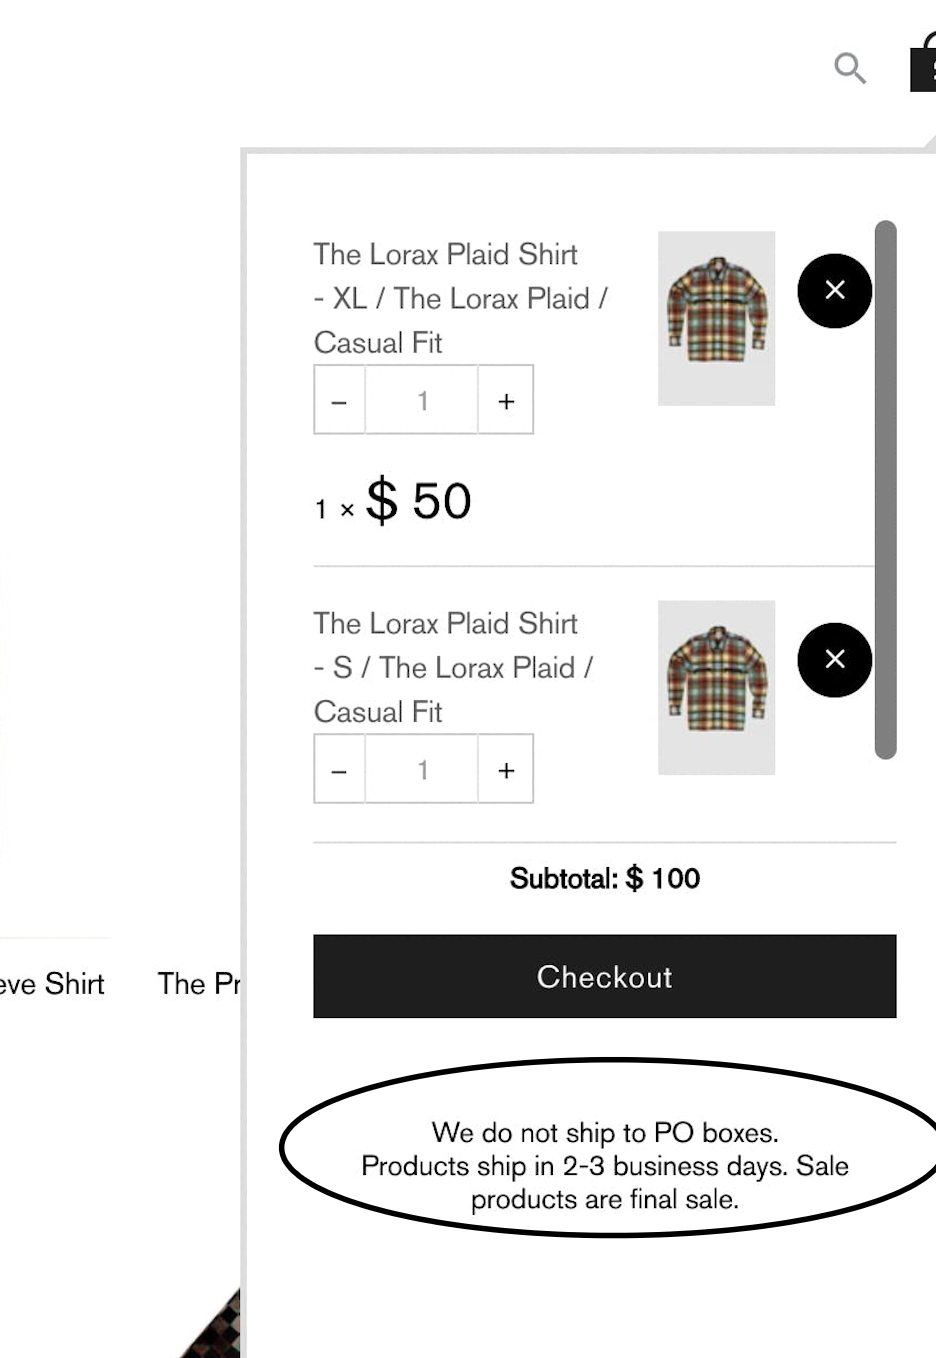
Task: Open the size S shirt thumbnail
Action: [716, 687]
